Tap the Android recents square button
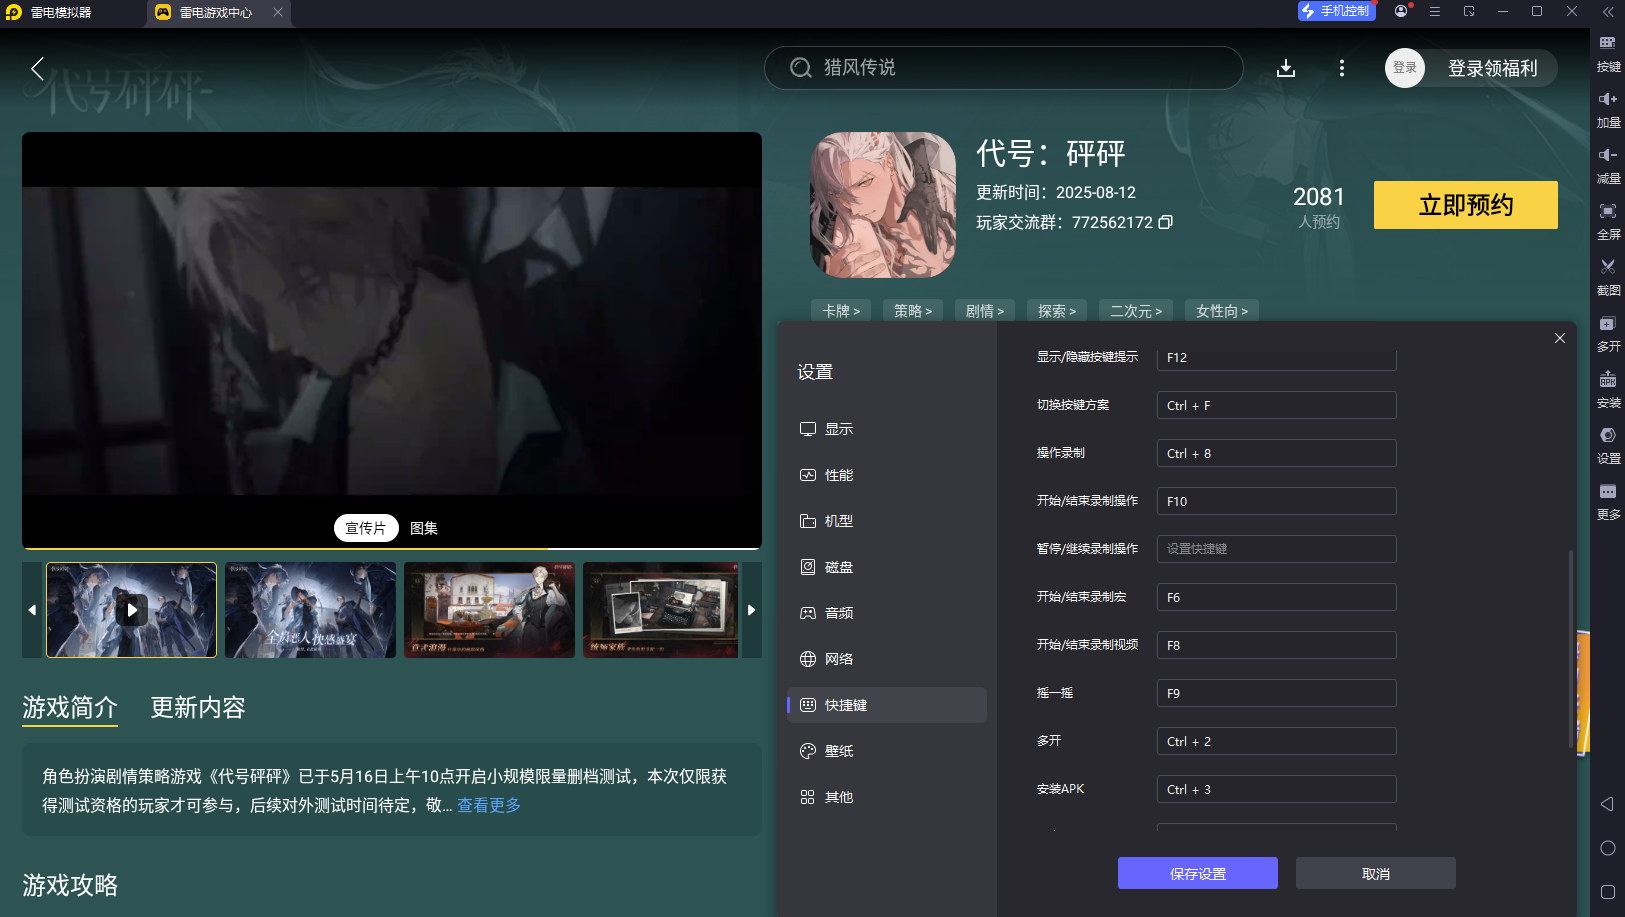1625x917 pixels. pyautogui.click(x=1608, y=892)
